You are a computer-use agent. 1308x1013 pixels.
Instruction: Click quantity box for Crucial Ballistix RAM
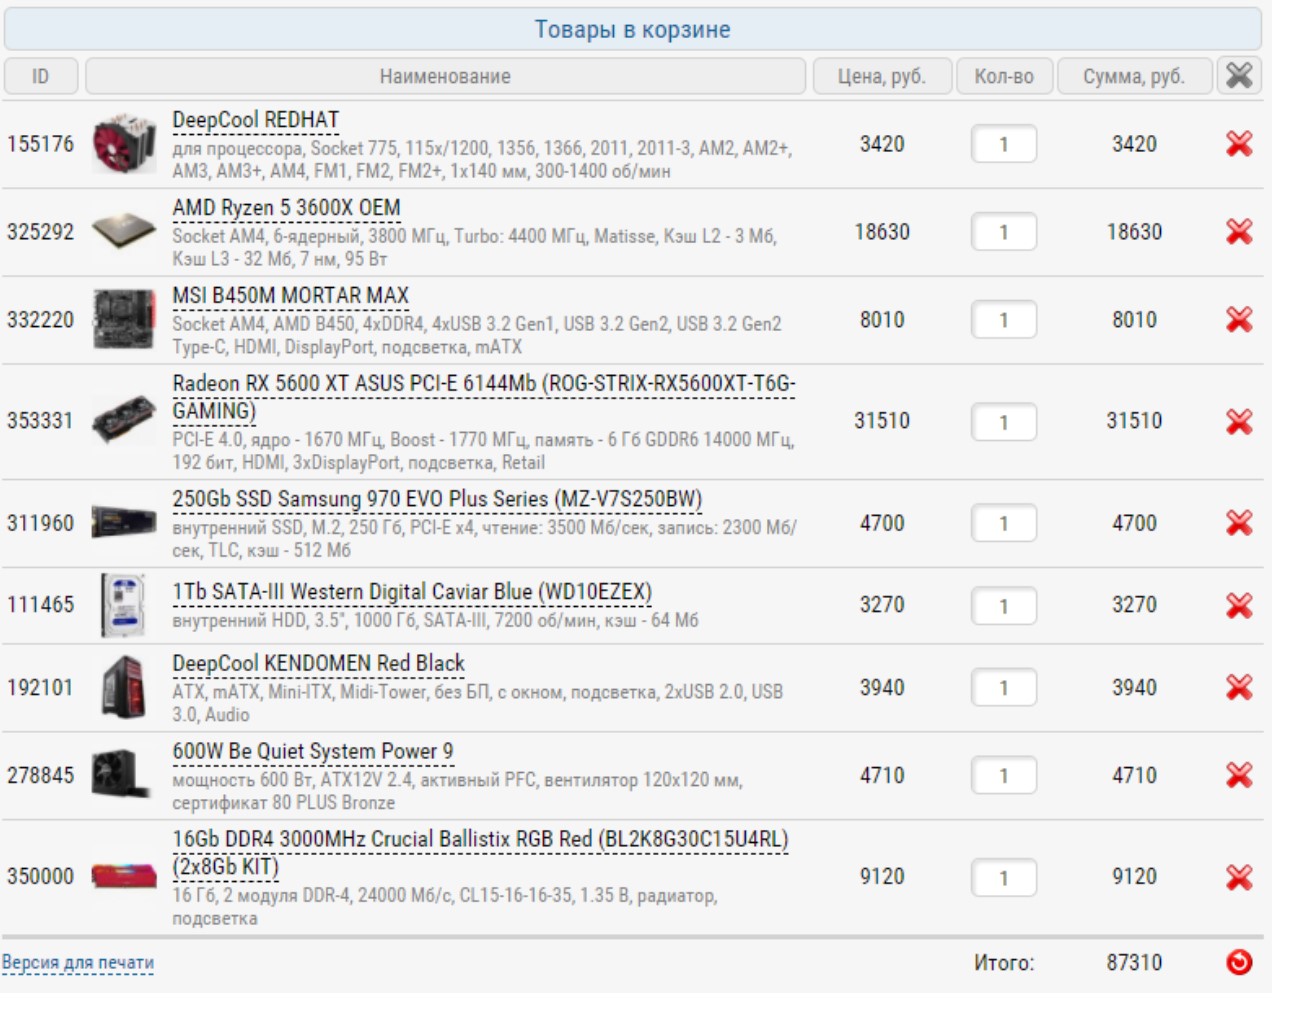[1003, 877]
